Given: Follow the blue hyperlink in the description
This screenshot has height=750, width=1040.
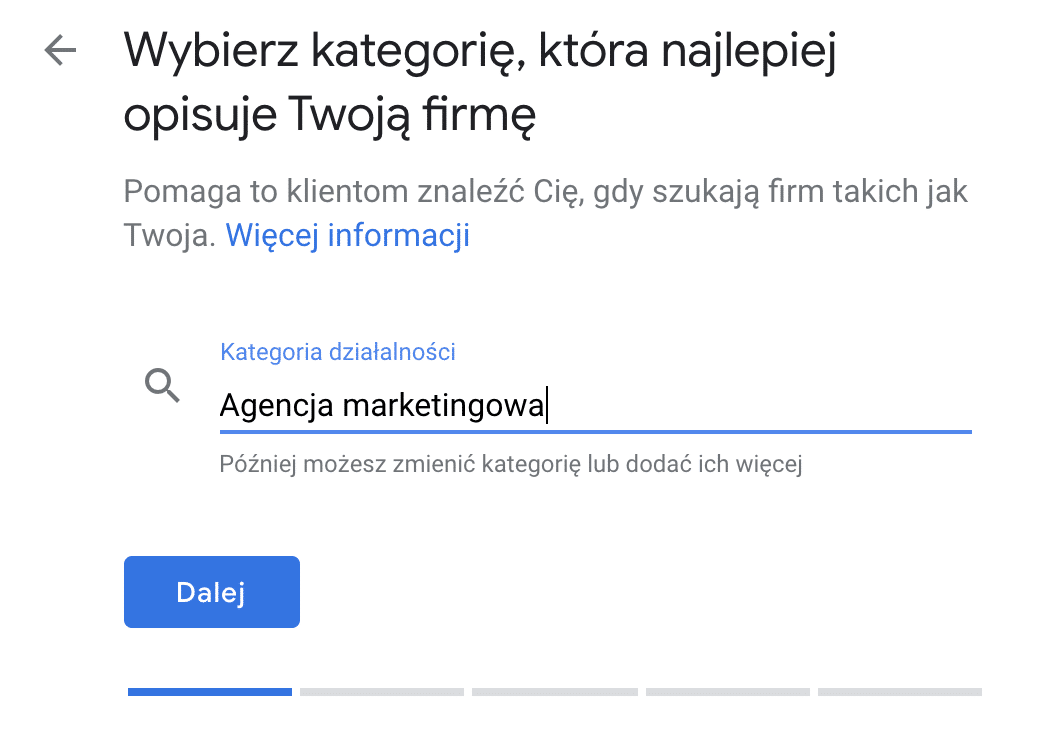Looking at the screenshot, I should (347, 235).
